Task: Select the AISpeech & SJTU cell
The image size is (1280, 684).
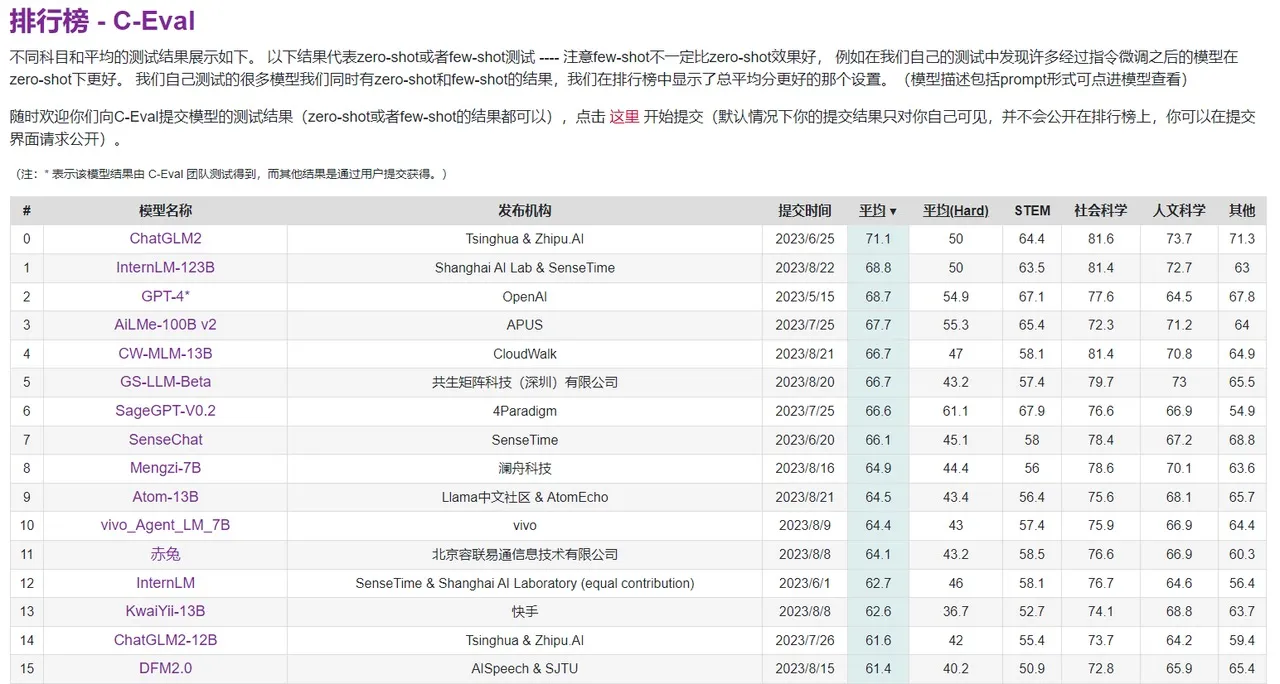Action: (x=525, y=668)
